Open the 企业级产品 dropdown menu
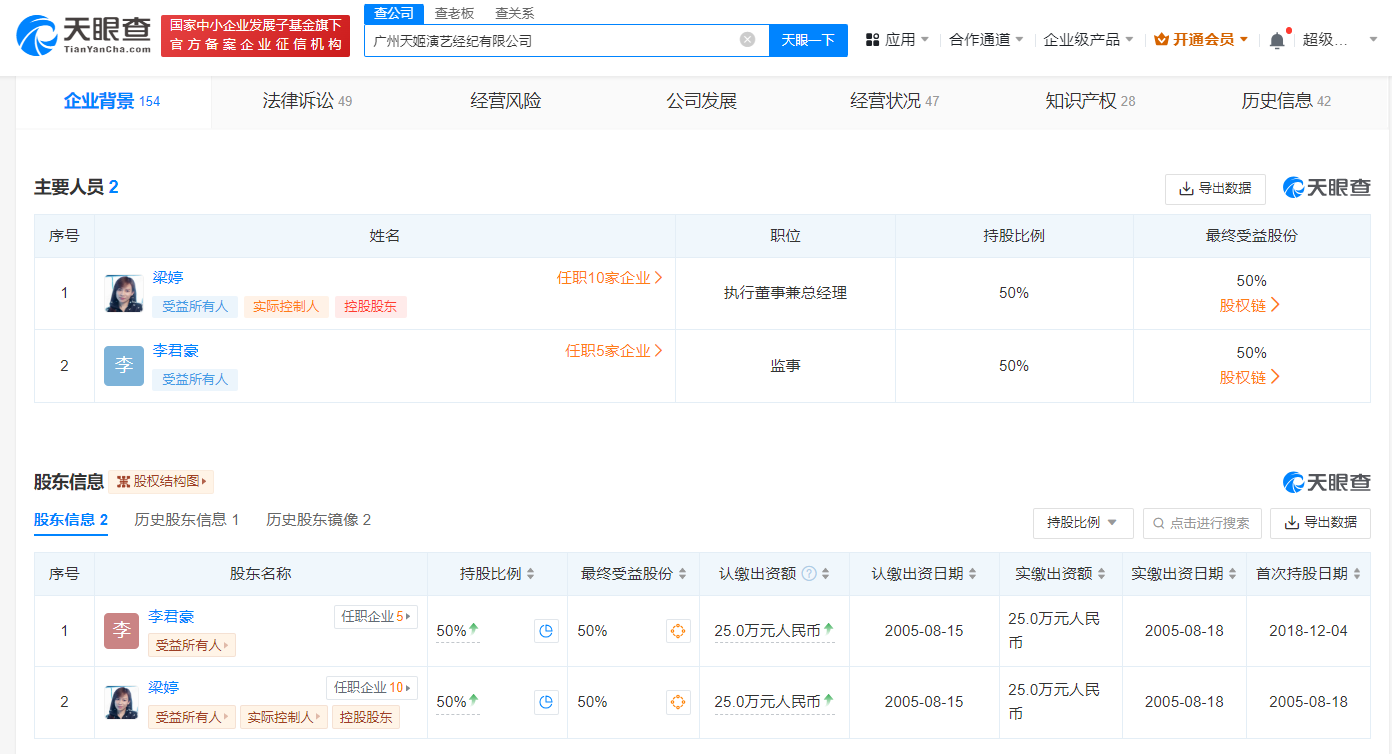The height and width of the screenshot is (754, 1392). pos(1088,40)
